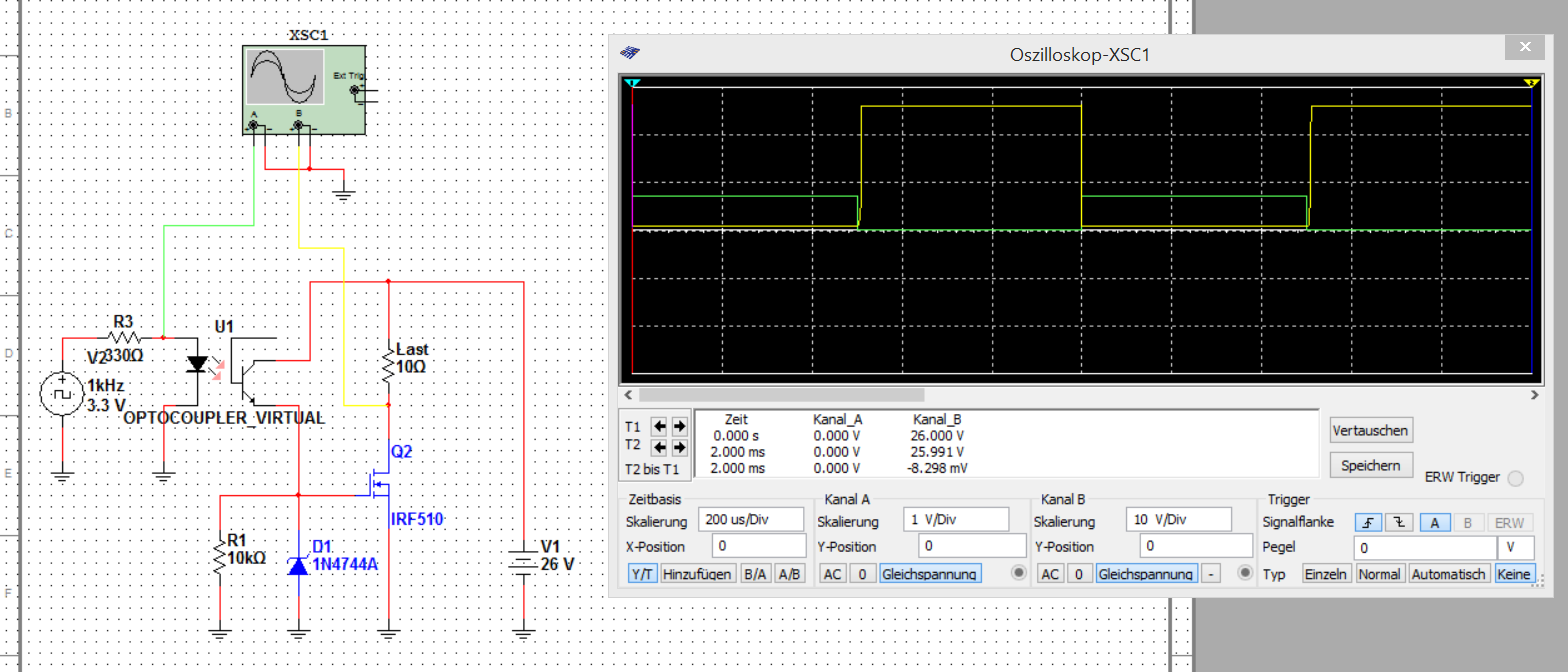
Task: Set trigger type to Einzeln
Action: coord(1327,574)
